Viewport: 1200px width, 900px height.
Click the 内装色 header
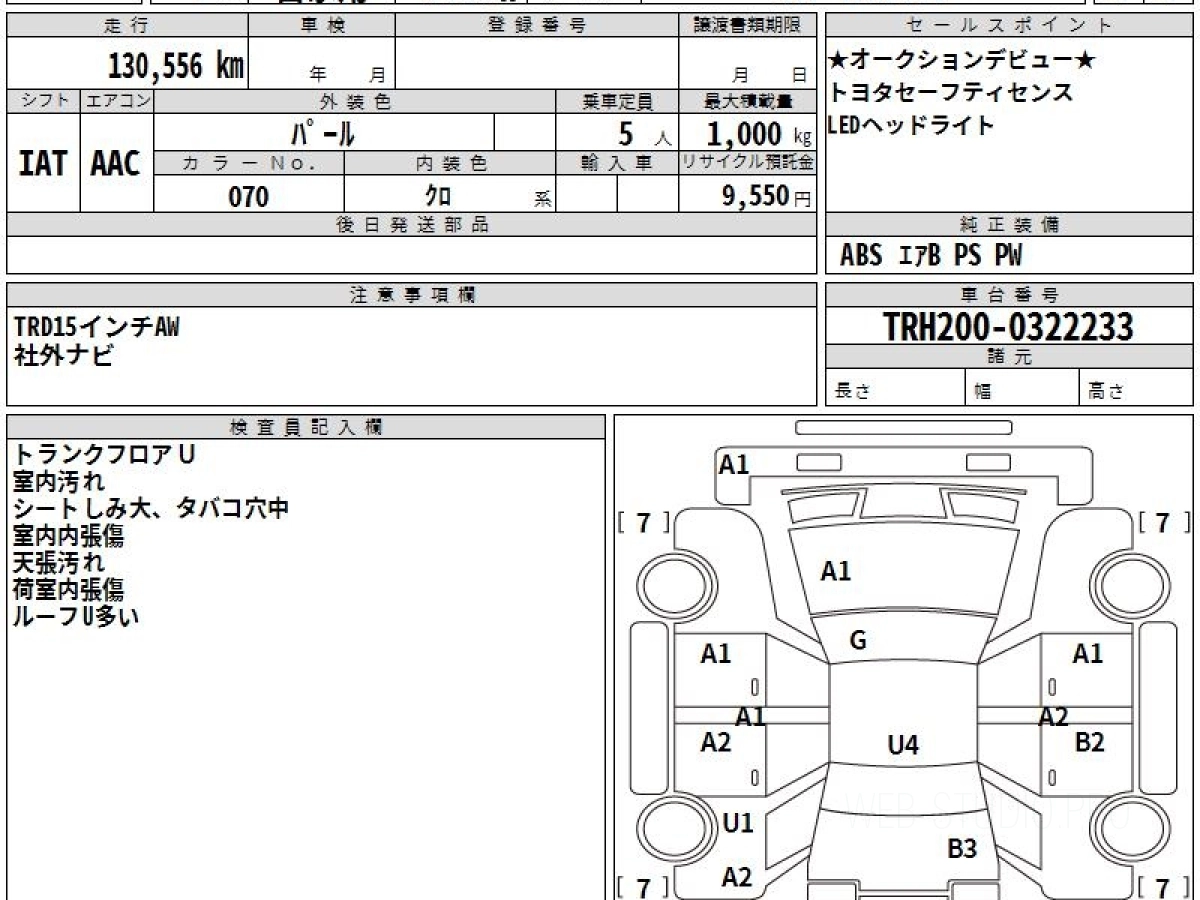[450, 163]
